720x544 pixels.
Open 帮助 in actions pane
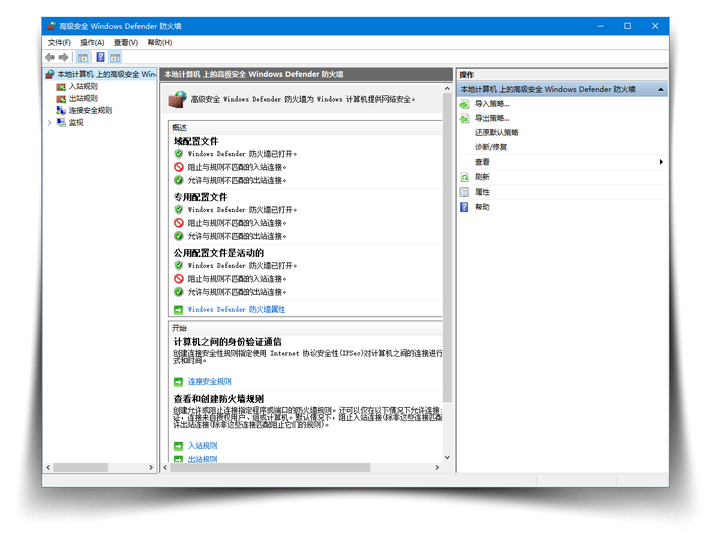coord(482,207)
